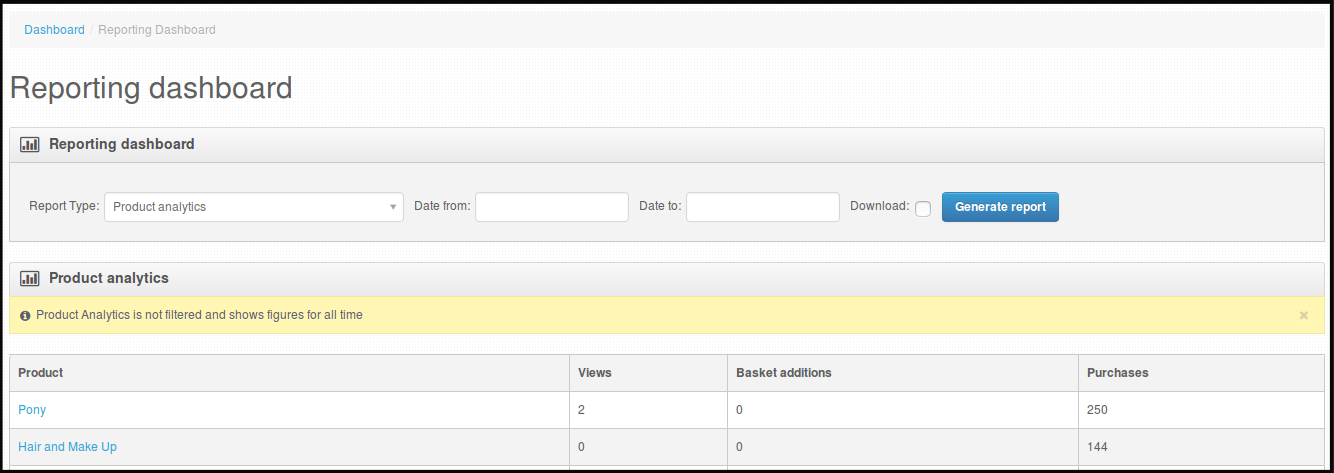Click the Reporting Dashboard breadcrumb text
1334x473 pixels.
[157, 30]
